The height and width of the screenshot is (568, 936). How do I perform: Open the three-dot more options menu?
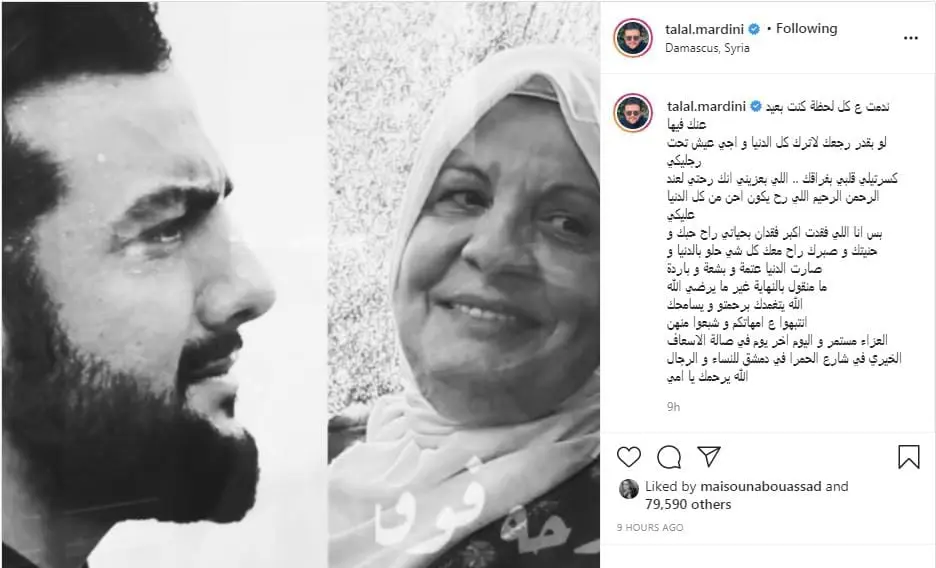910,38
